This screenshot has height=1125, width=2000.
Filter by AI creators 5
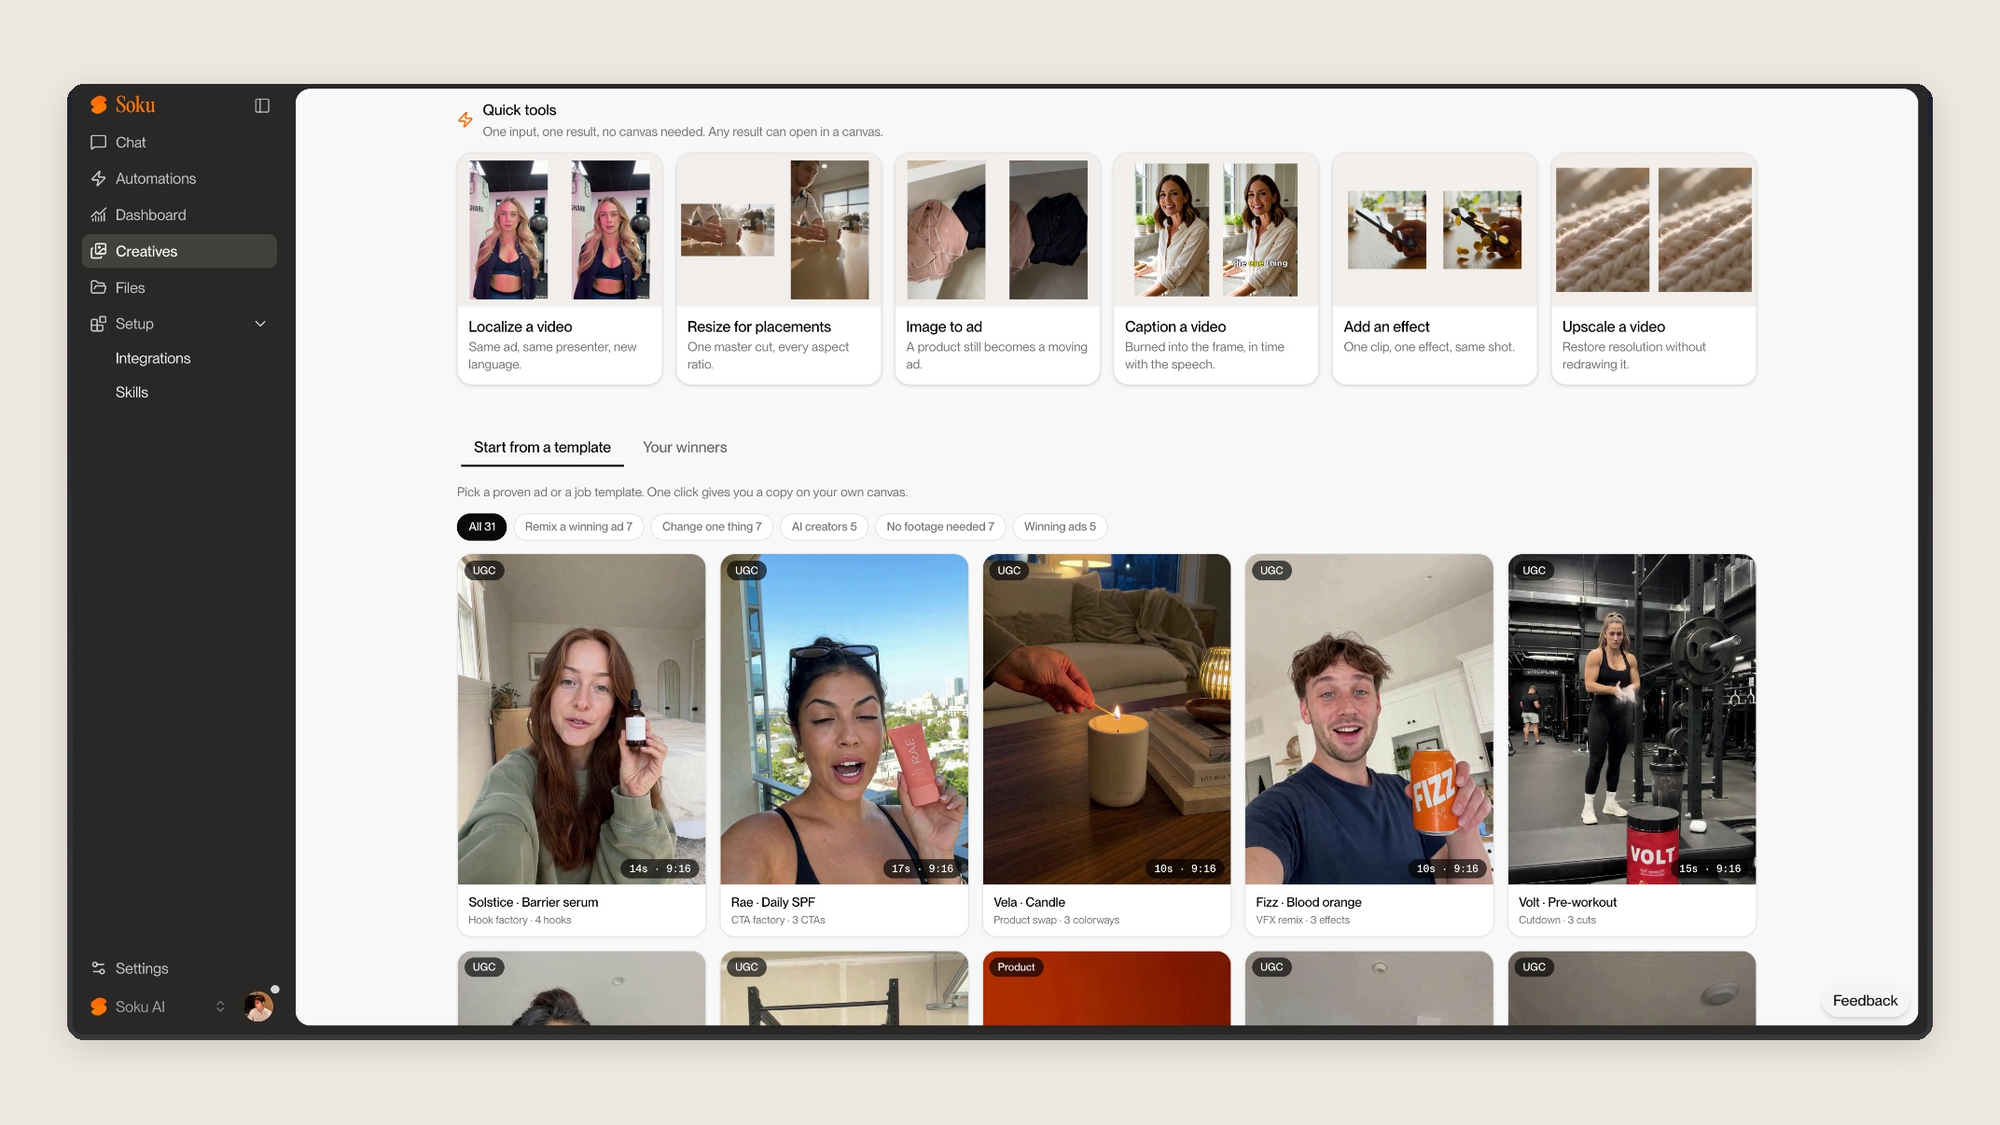(824, 527)
